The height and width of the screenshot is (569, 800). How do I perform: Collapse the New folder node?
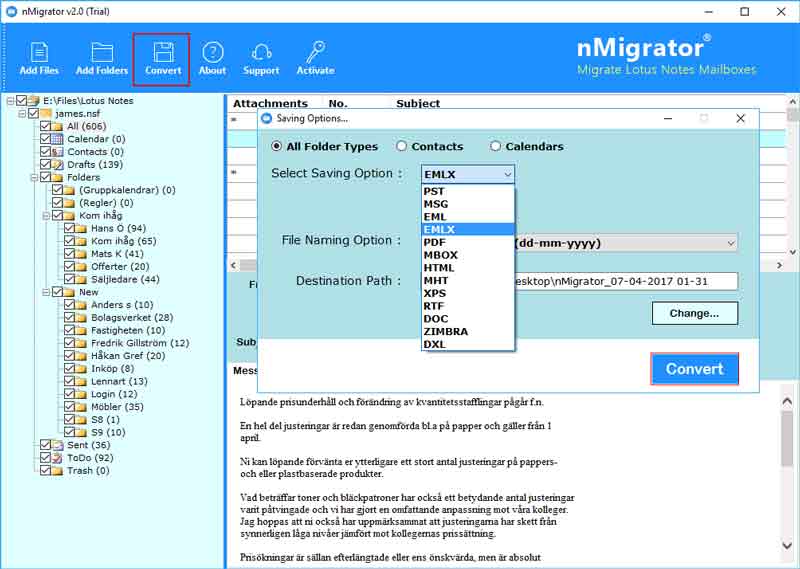click(46, 292)
